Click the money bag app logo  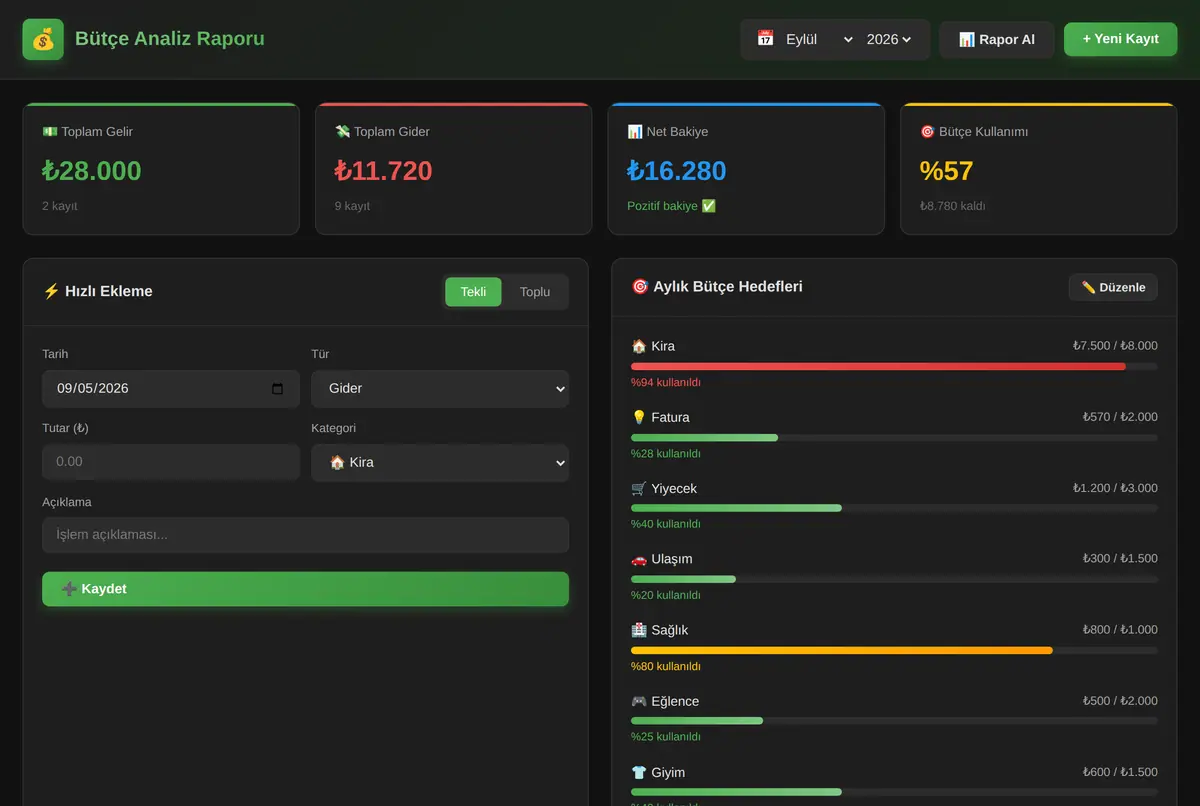click(x=43, y=39)
